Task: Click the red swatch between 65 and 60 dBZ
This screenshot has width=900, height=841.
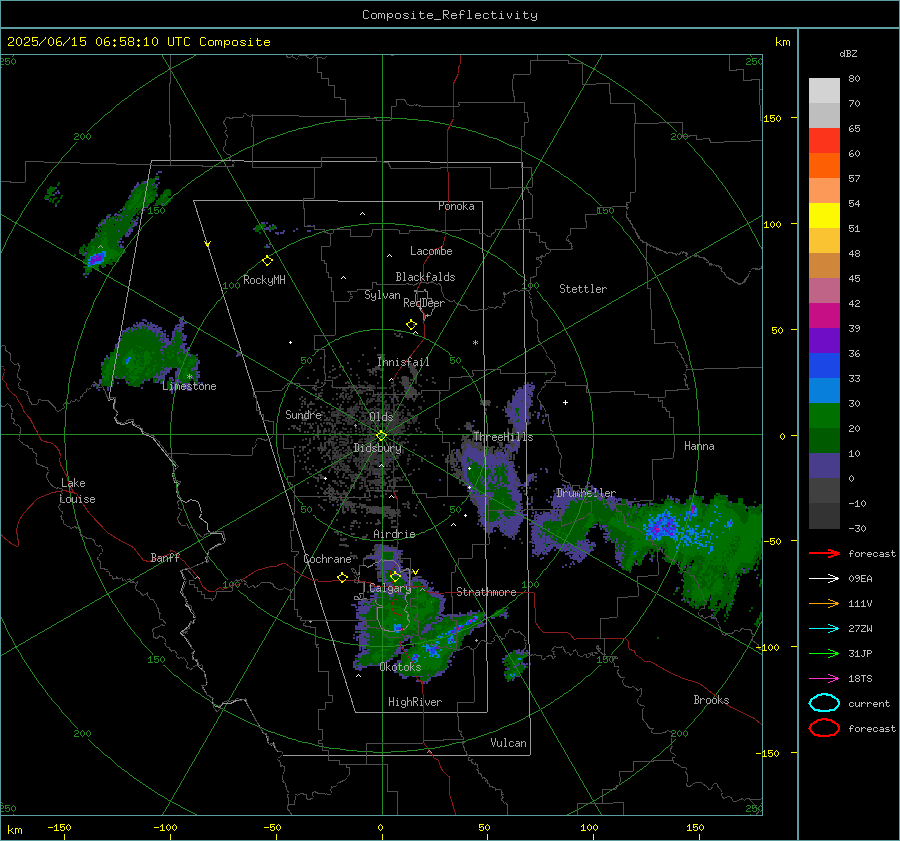Action: tap(824, 141)
